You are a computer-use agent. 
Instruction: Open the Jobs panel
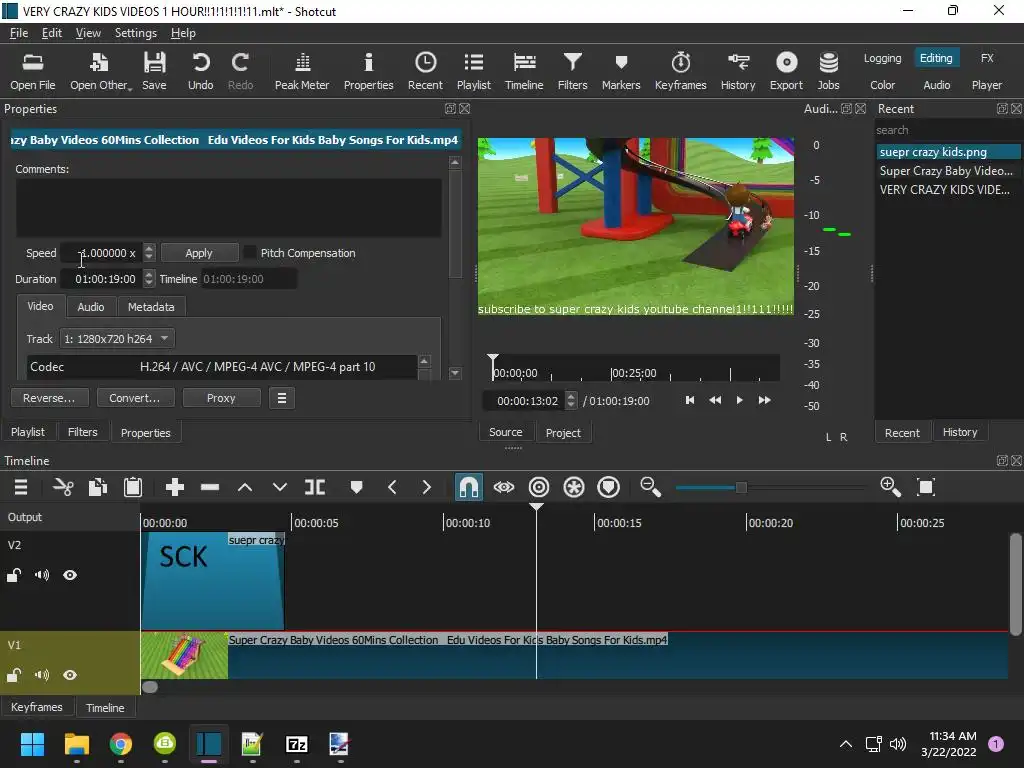[828, 71]
